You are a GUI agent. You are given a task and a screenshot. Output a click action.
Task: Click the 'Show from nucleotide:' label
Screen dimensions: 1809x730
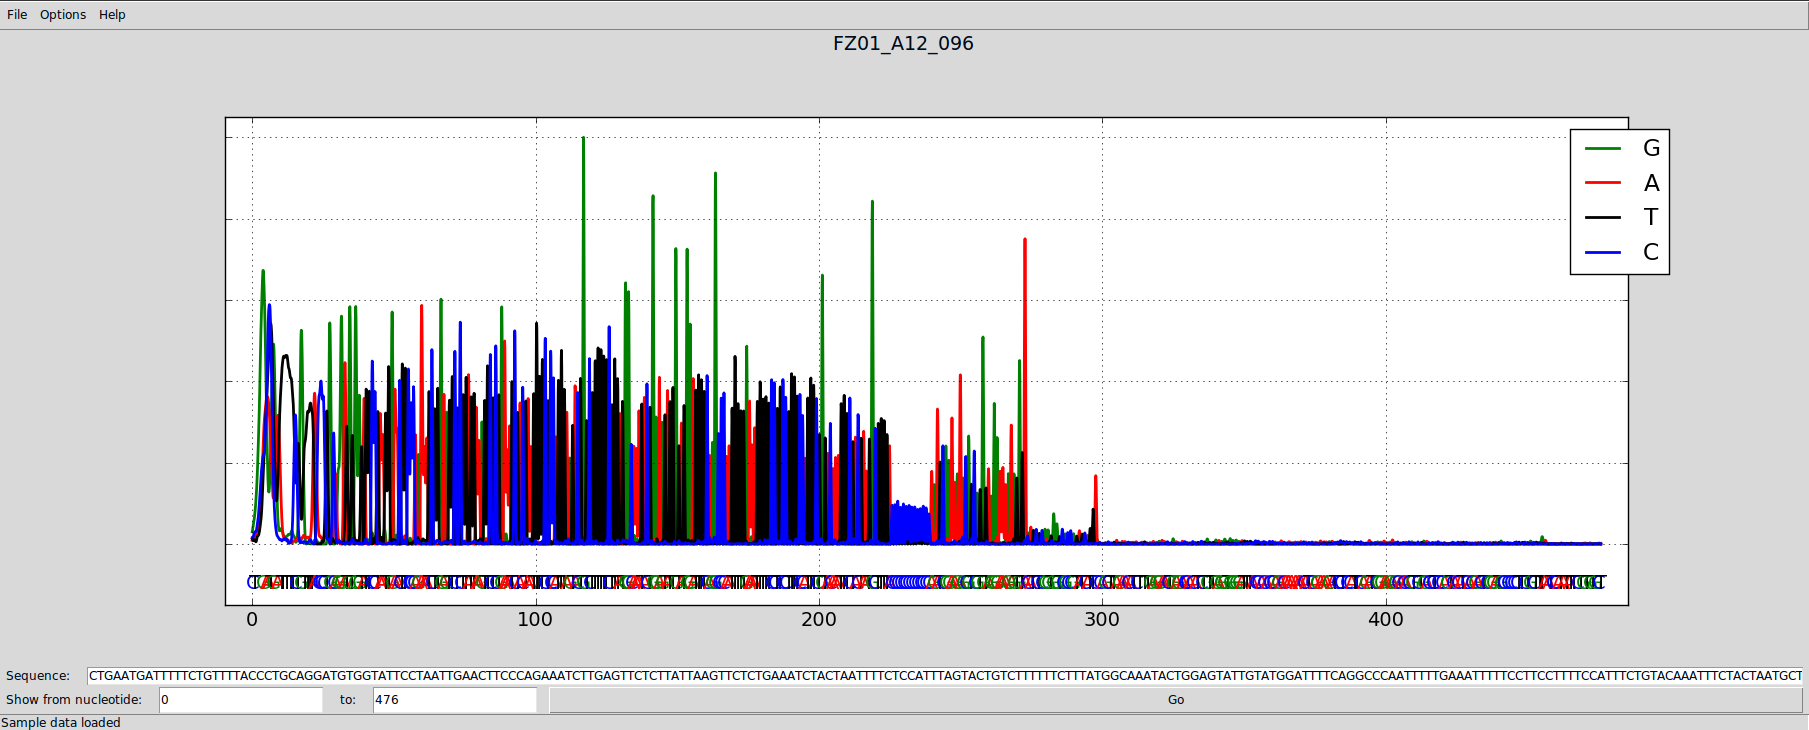click(74, 700)
